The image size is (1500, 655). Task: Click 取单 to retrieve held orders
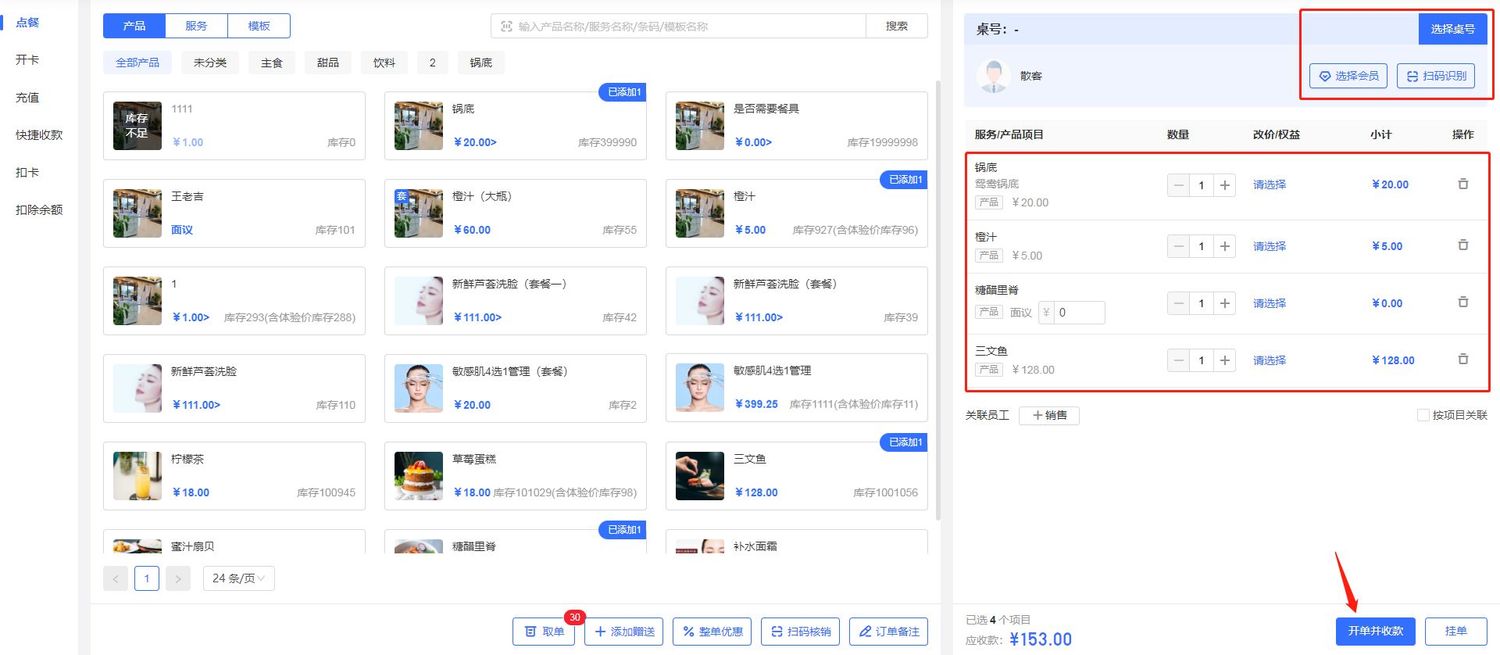tap(544, 632)
